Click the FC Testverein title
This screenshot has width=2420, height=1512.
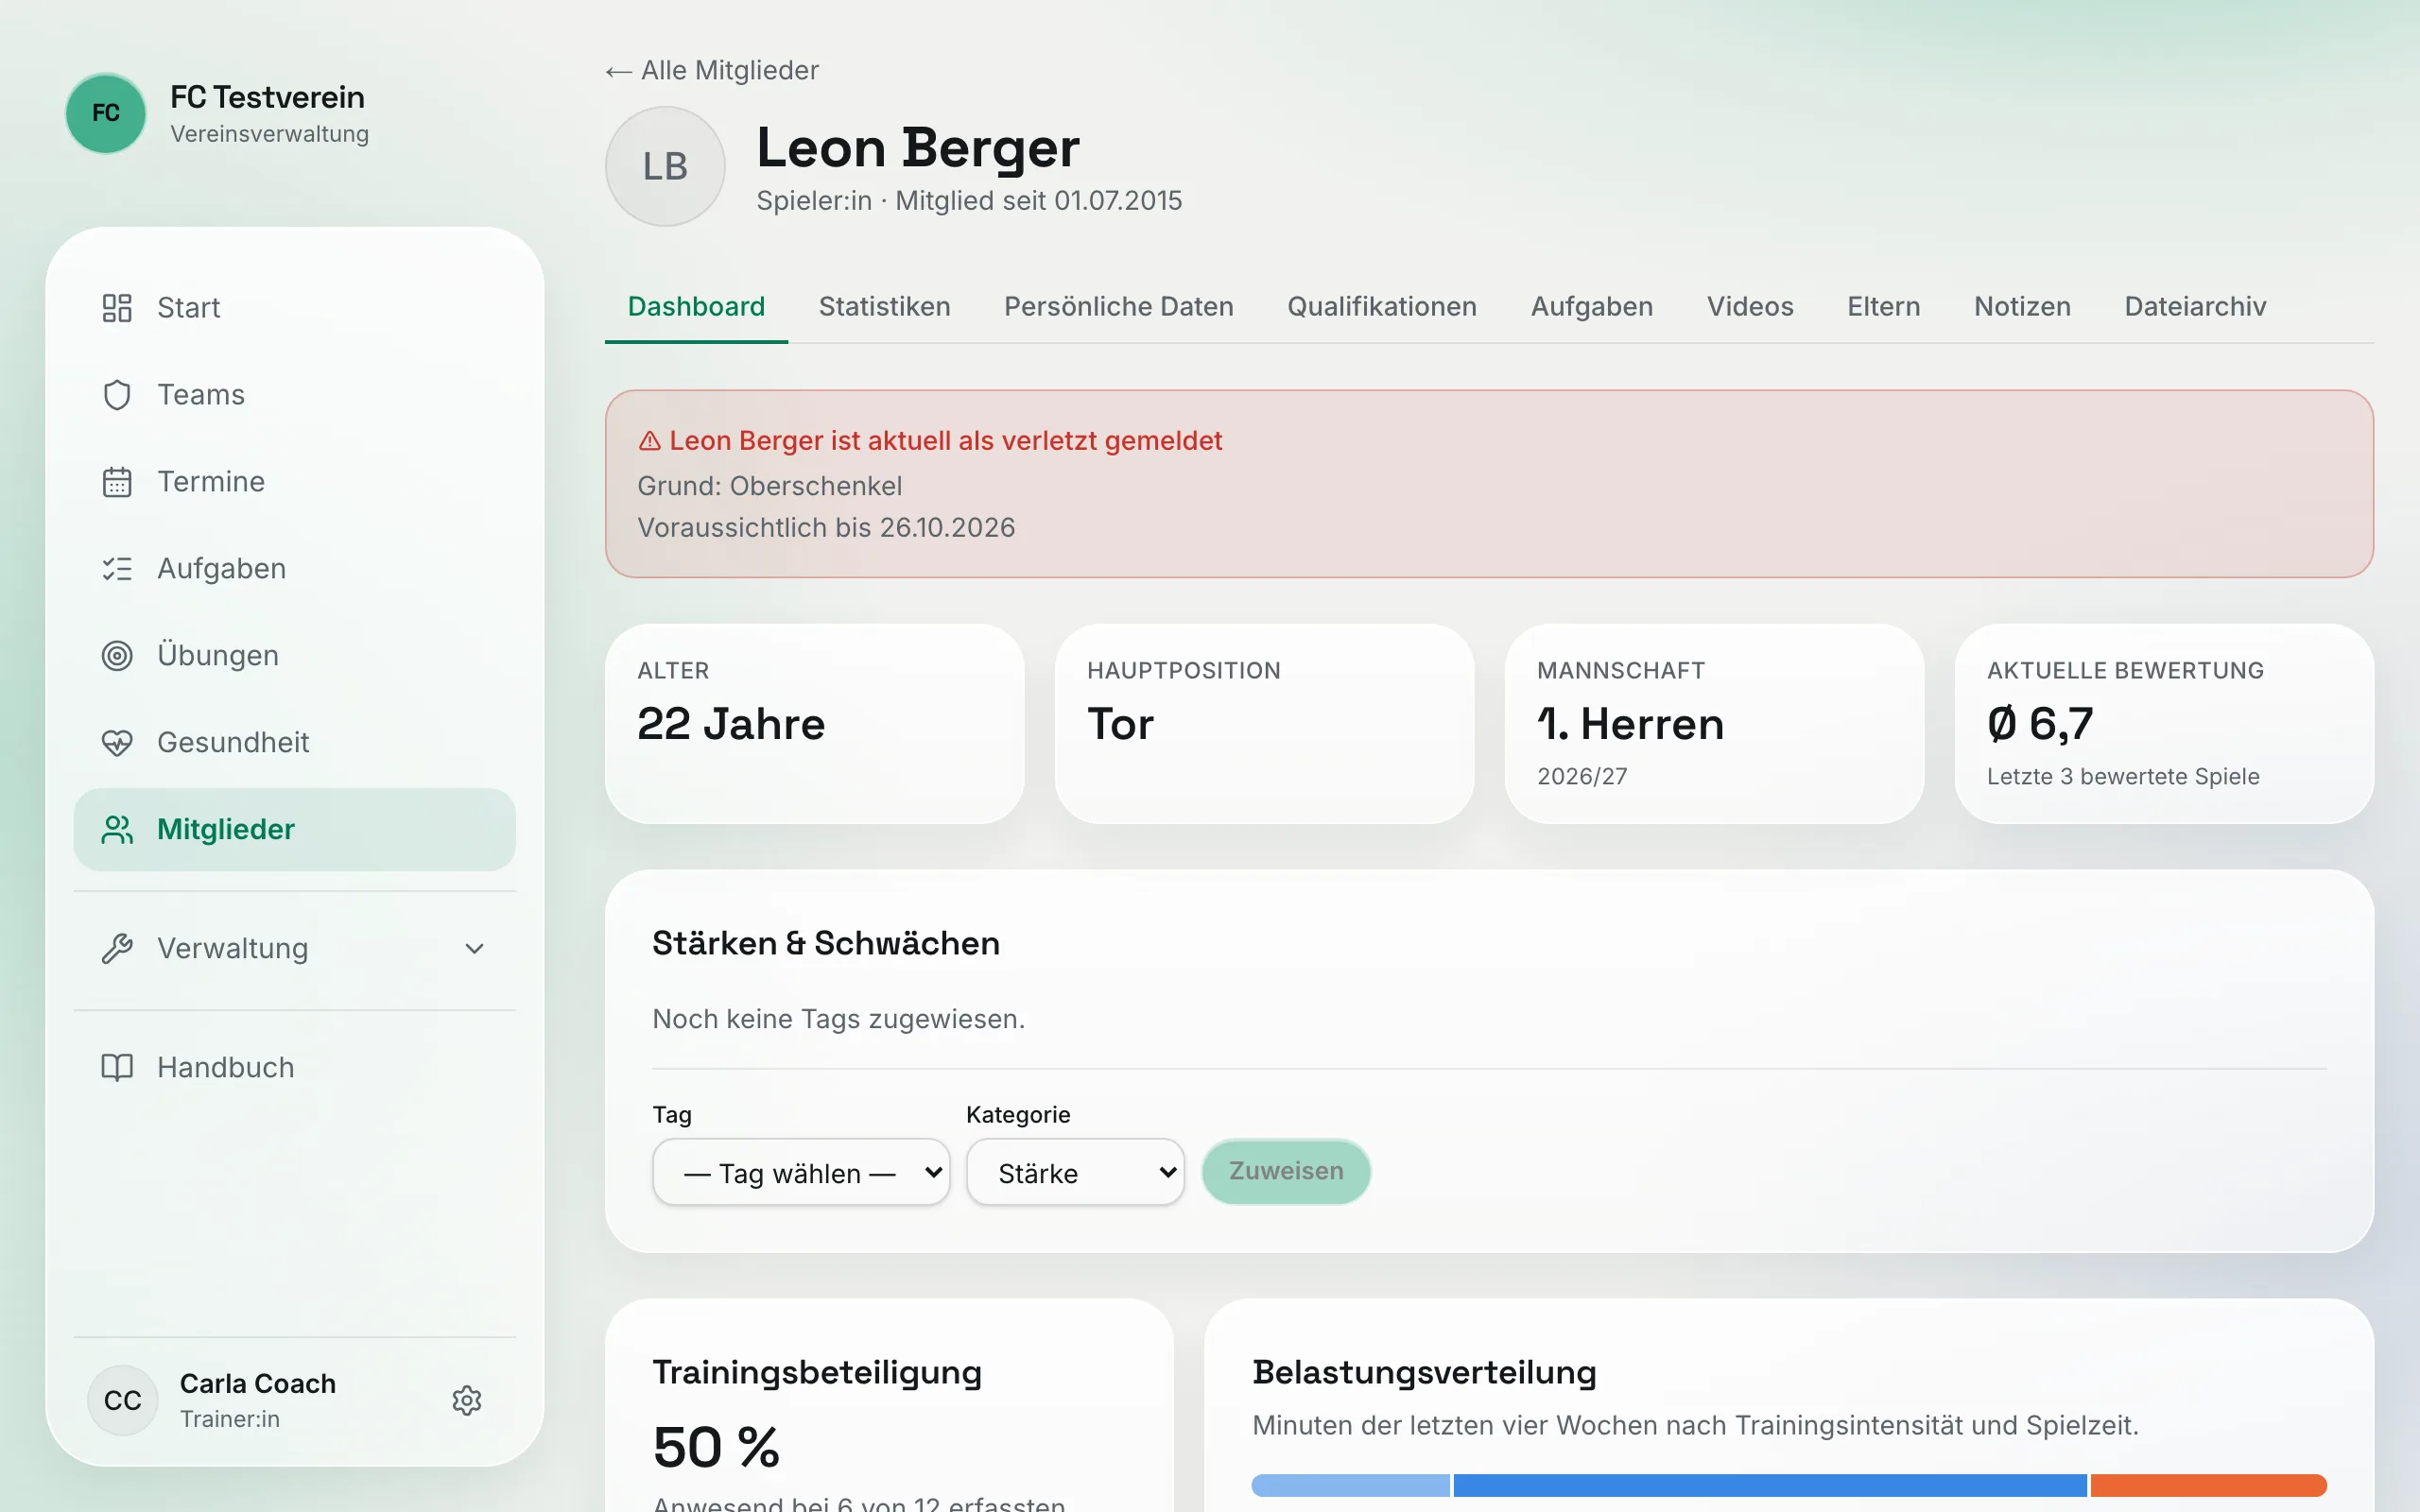(x=268, y=97)
